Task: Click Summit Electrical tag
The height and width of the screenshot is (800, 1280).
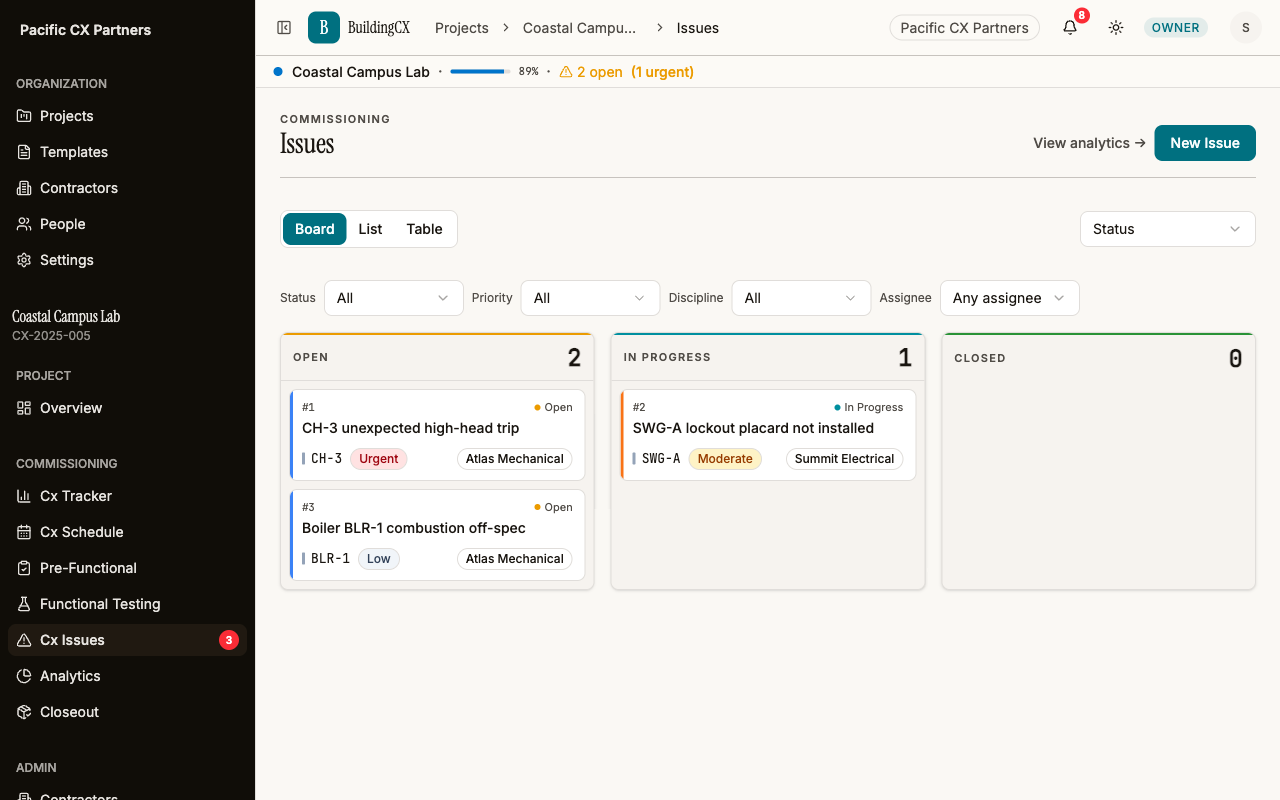Action: (x=845, y=459)
